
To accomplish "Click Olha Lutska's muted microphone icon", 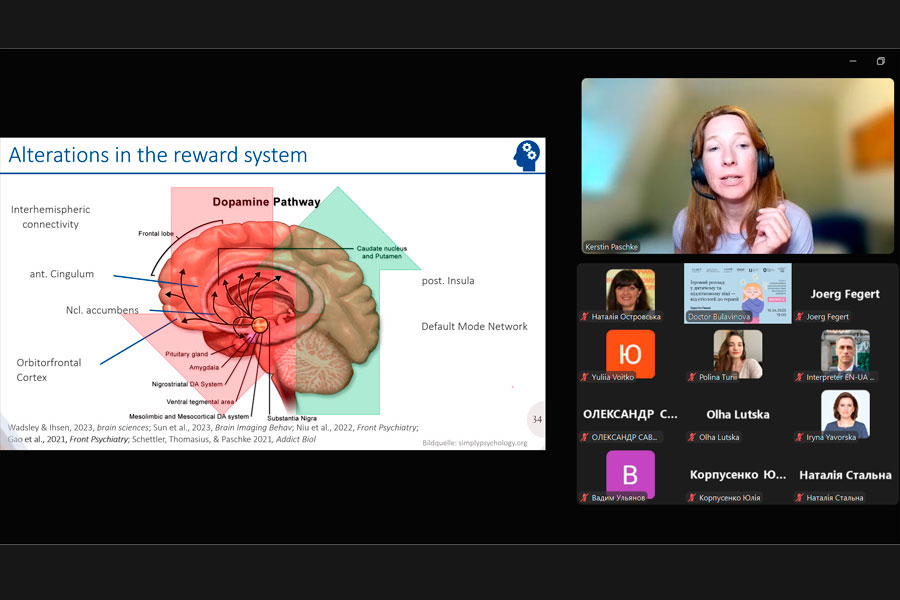I will coord(691,437).
